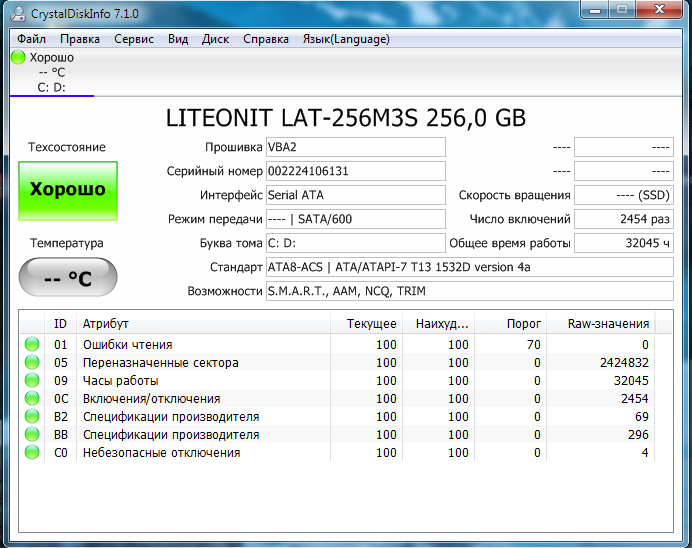Click the raw value 32045 in Часы работы row
The image size is (692, 548).
pyautogui.click(x=631, y=381)
